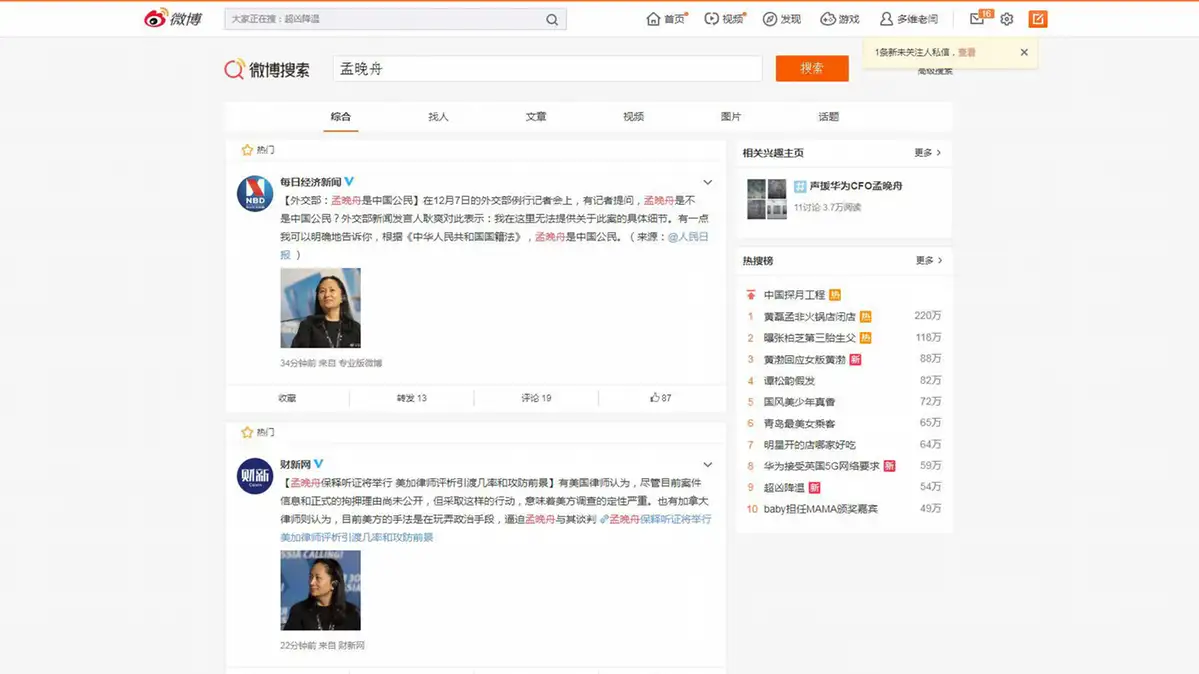
Task: Click the magnifier icon in top search bar
Action: (552, 19)
